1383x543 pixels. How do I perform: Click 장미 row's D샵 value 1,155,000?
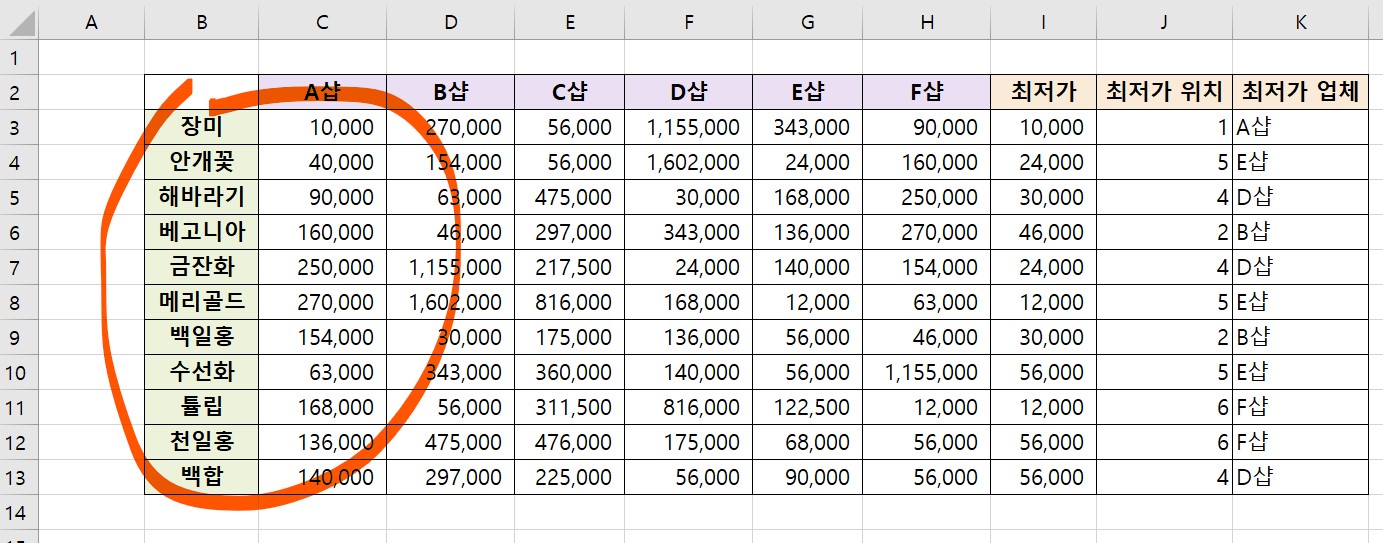(688, 127)
